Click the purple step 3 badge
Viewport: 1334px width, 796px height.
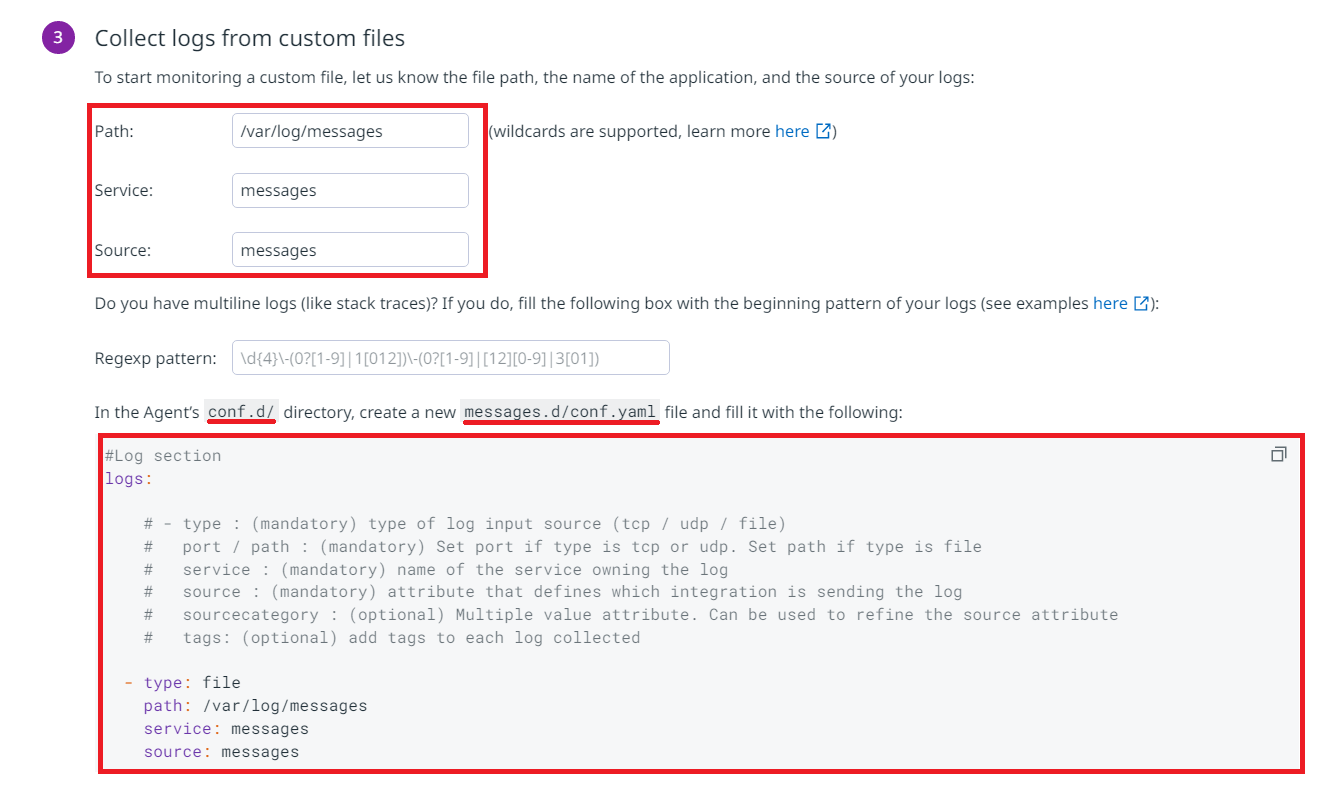coord(58,38)
